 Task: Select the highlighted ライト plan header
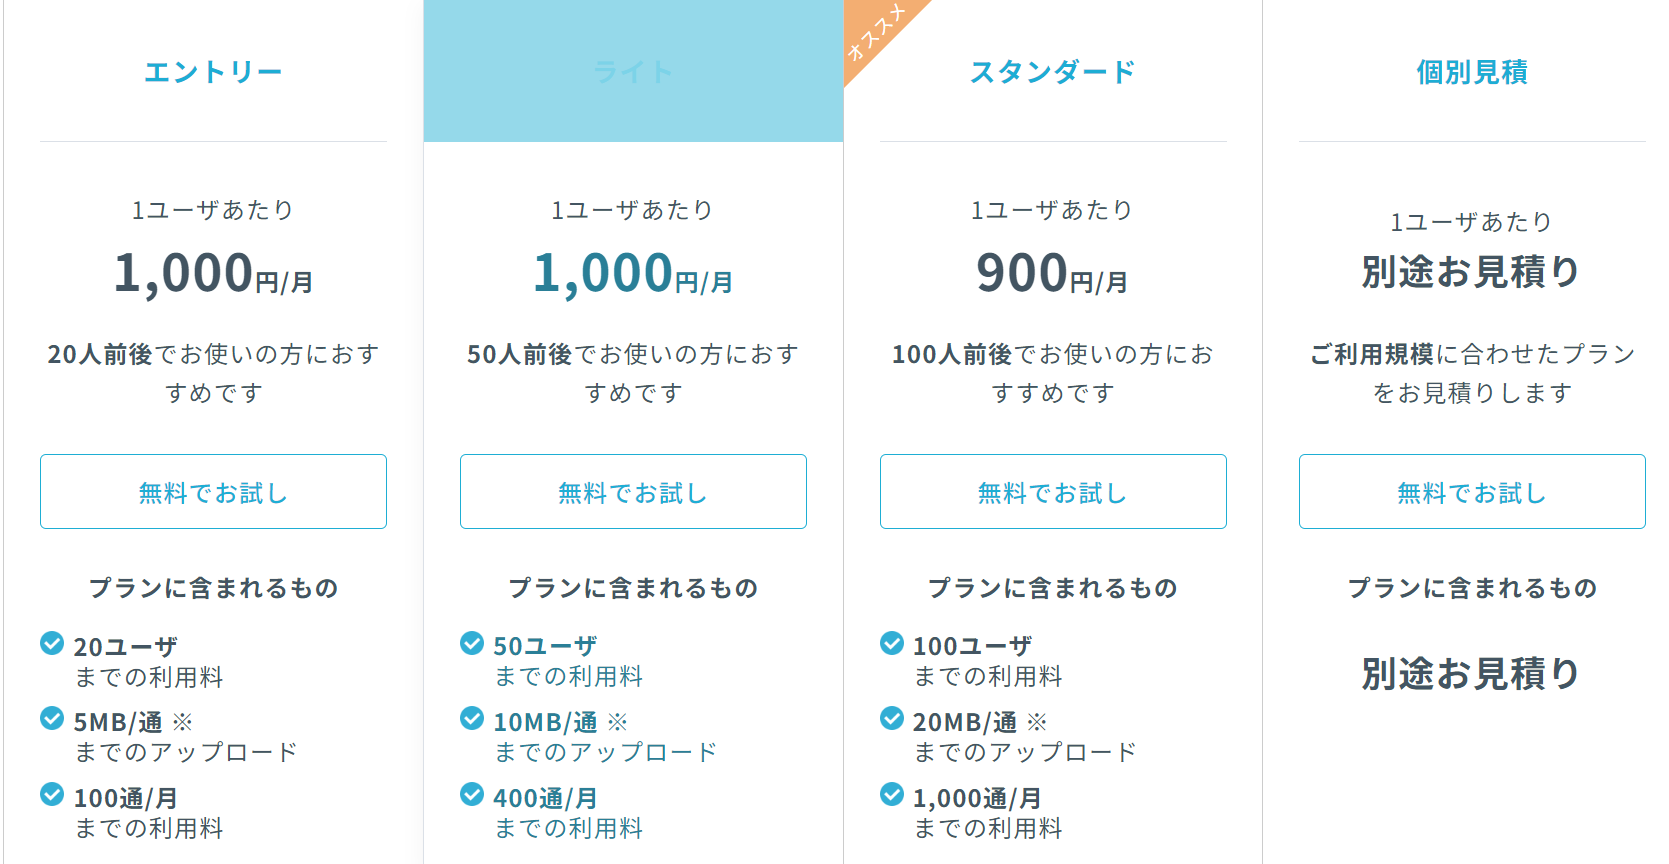coord(633,72)
